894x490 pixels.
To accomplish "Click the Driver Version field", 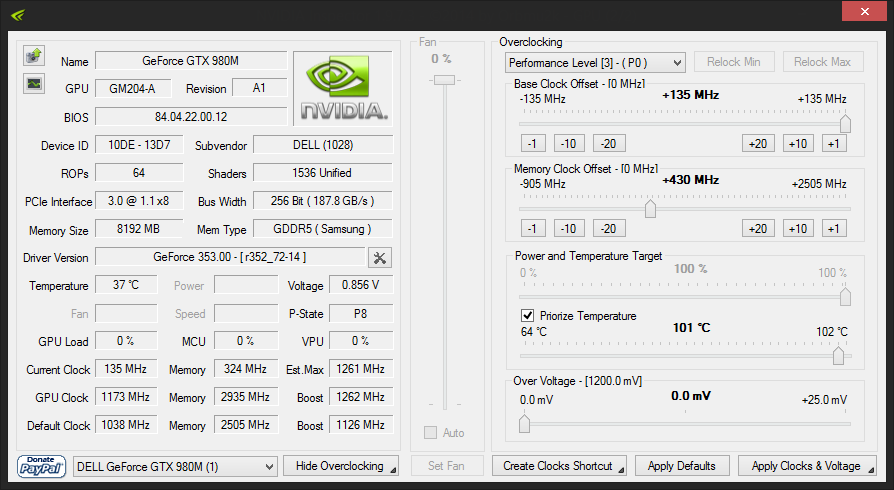I will click(x=230, y=257).
